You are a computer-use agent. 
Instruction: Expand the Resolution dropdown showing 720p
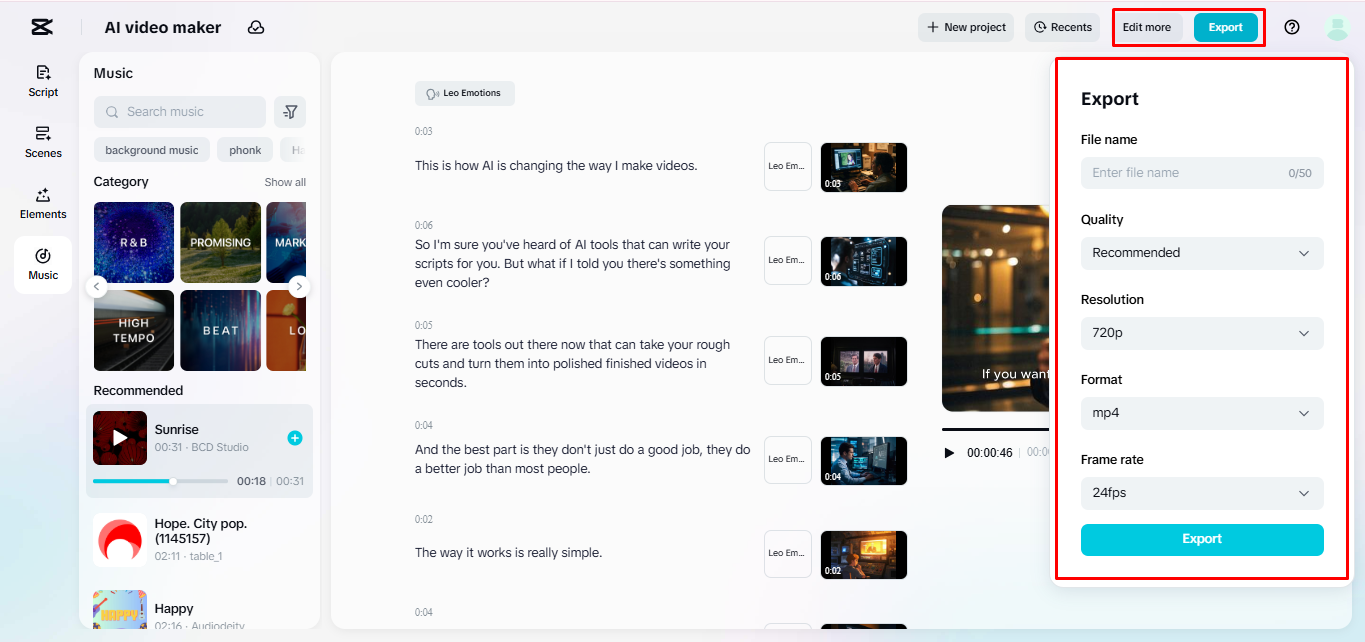pyautogui.click(x=1201, y=333)
